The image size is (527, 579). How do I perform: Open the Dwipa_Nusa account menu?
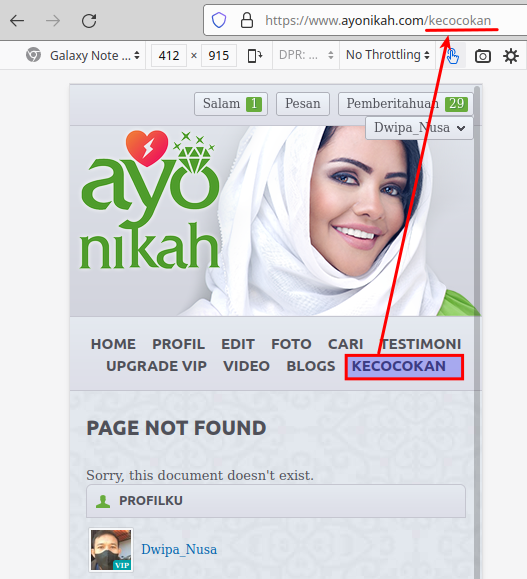point(419,128)
